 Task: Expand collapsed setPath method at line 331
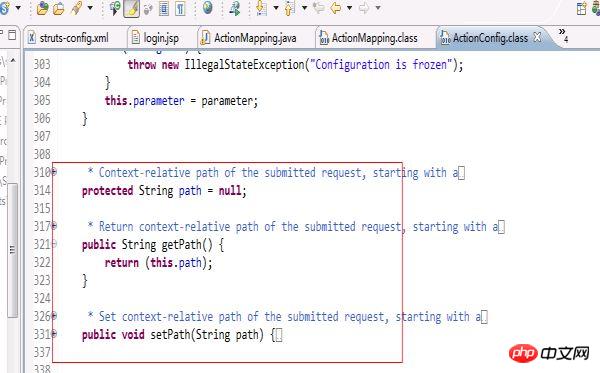54,334
